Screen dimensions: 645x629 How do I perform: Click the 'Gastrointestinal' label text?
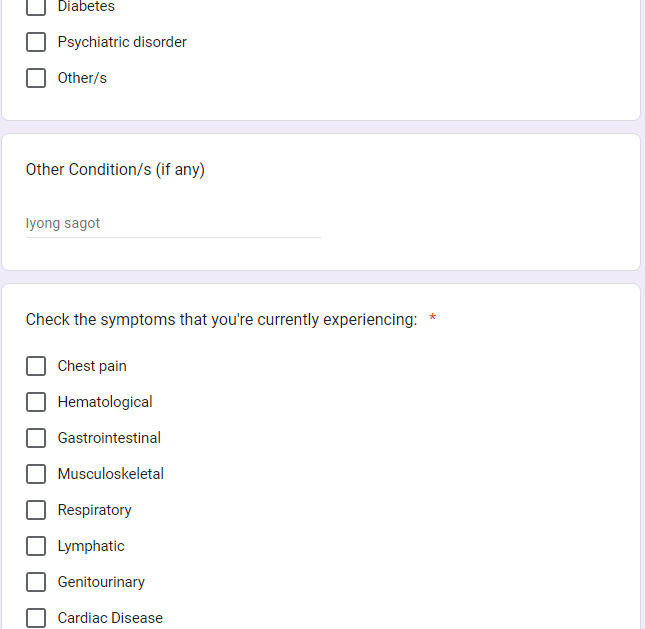tap(109, 438)
